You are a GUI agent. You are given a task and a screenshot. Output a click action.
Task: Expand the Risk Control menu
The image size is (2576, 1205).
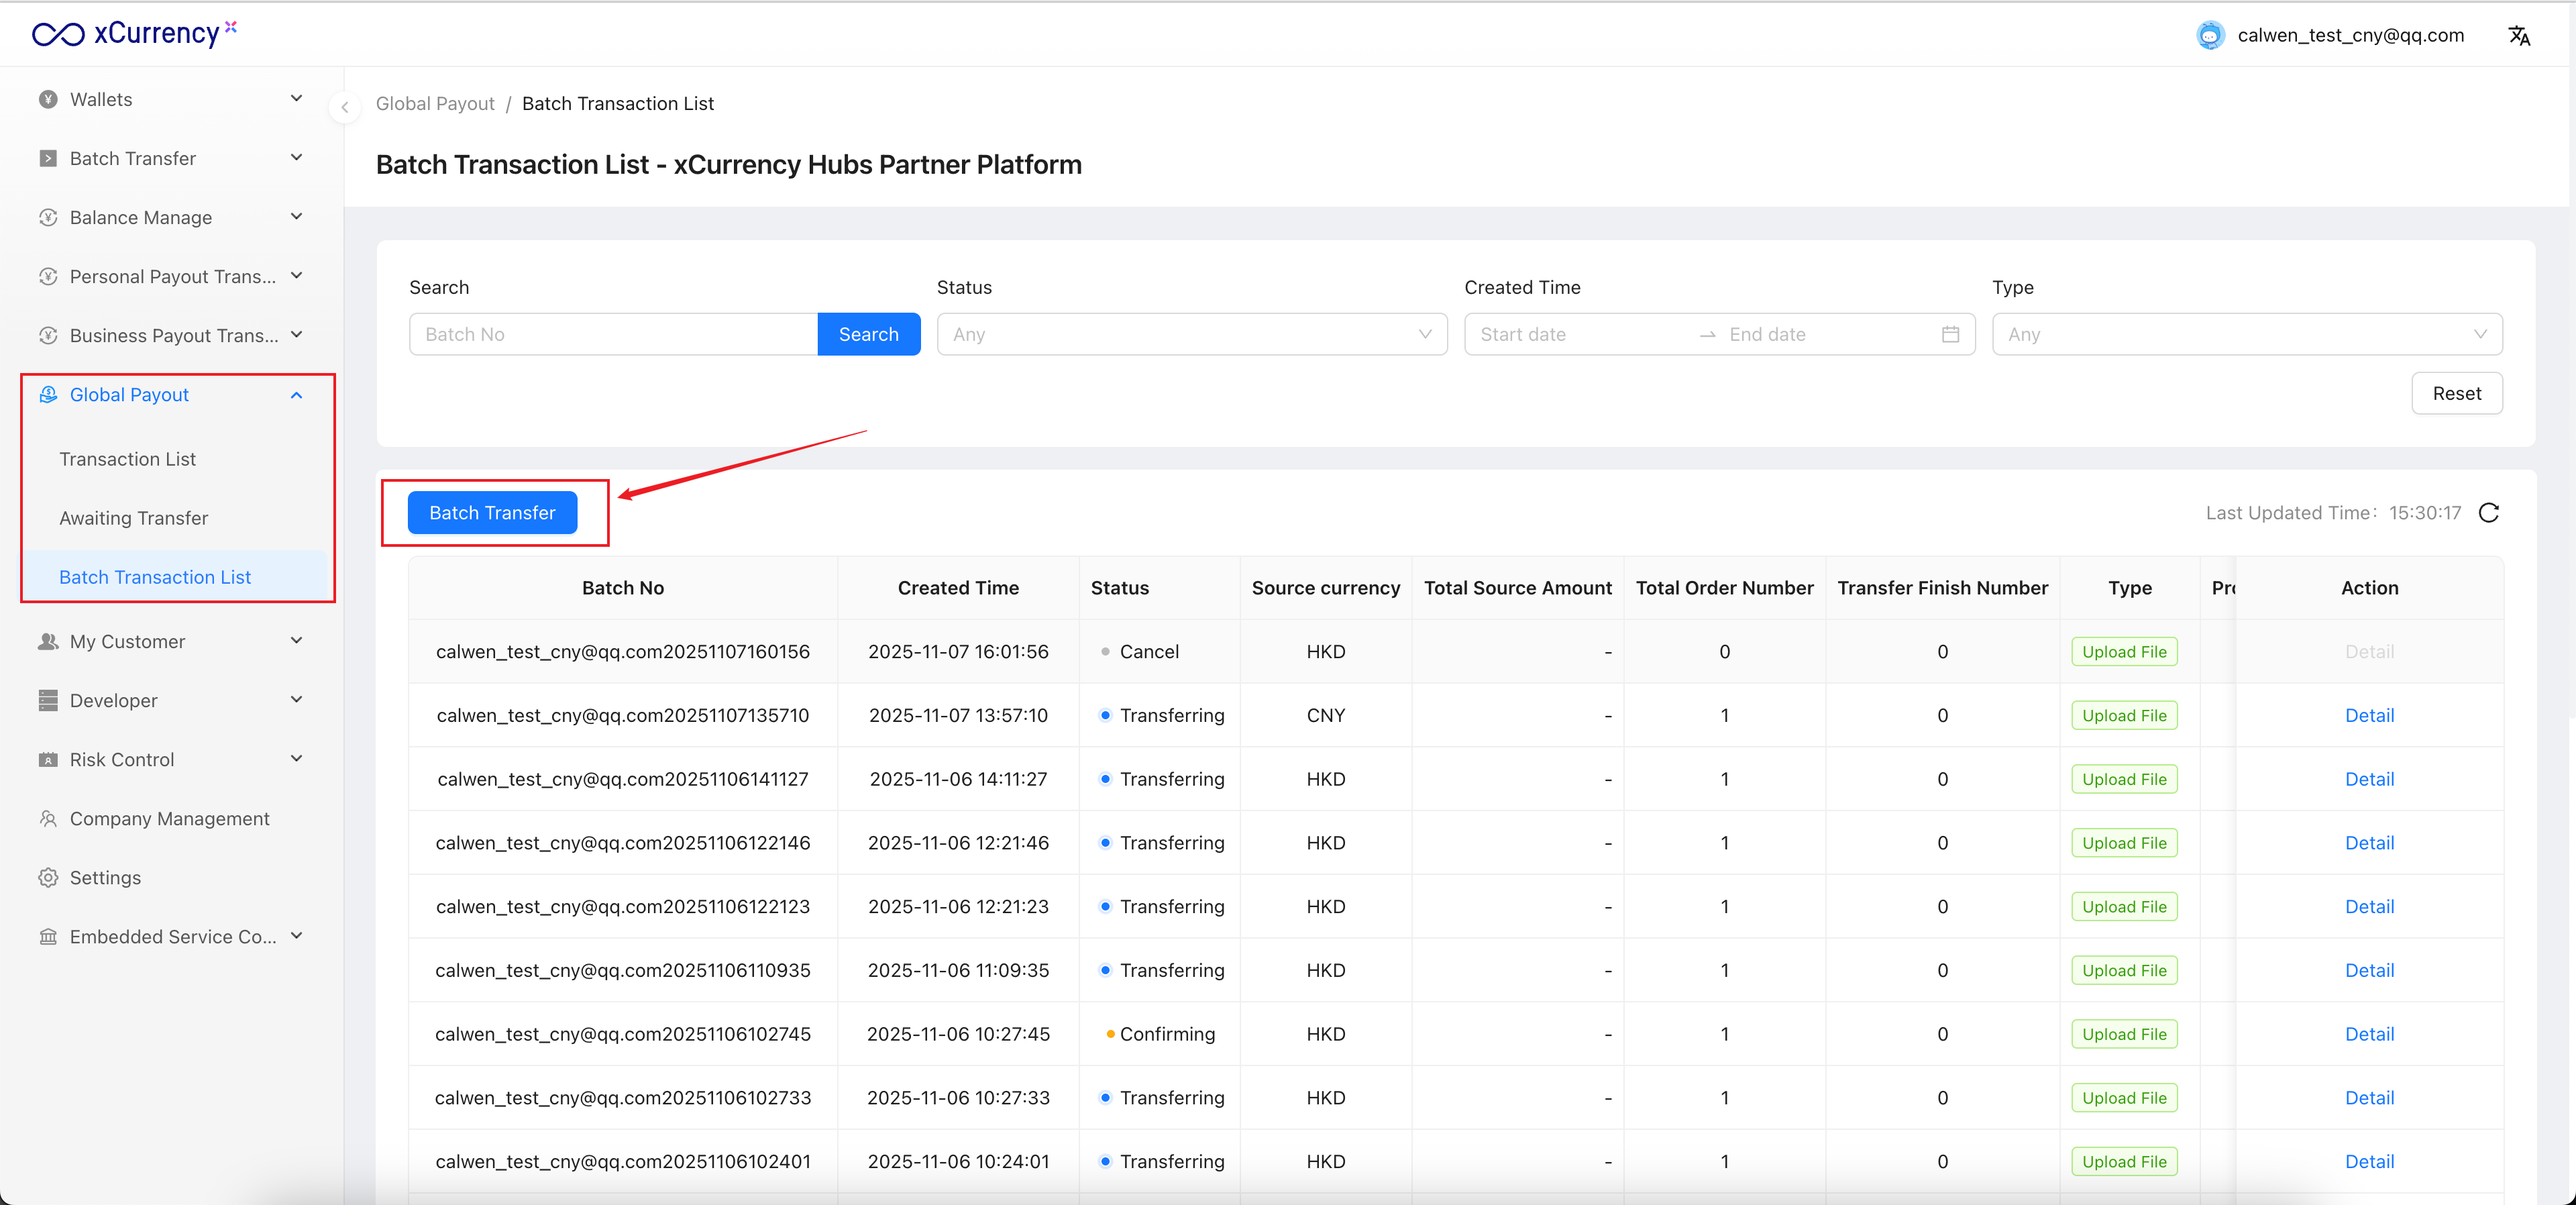(170, 760)
